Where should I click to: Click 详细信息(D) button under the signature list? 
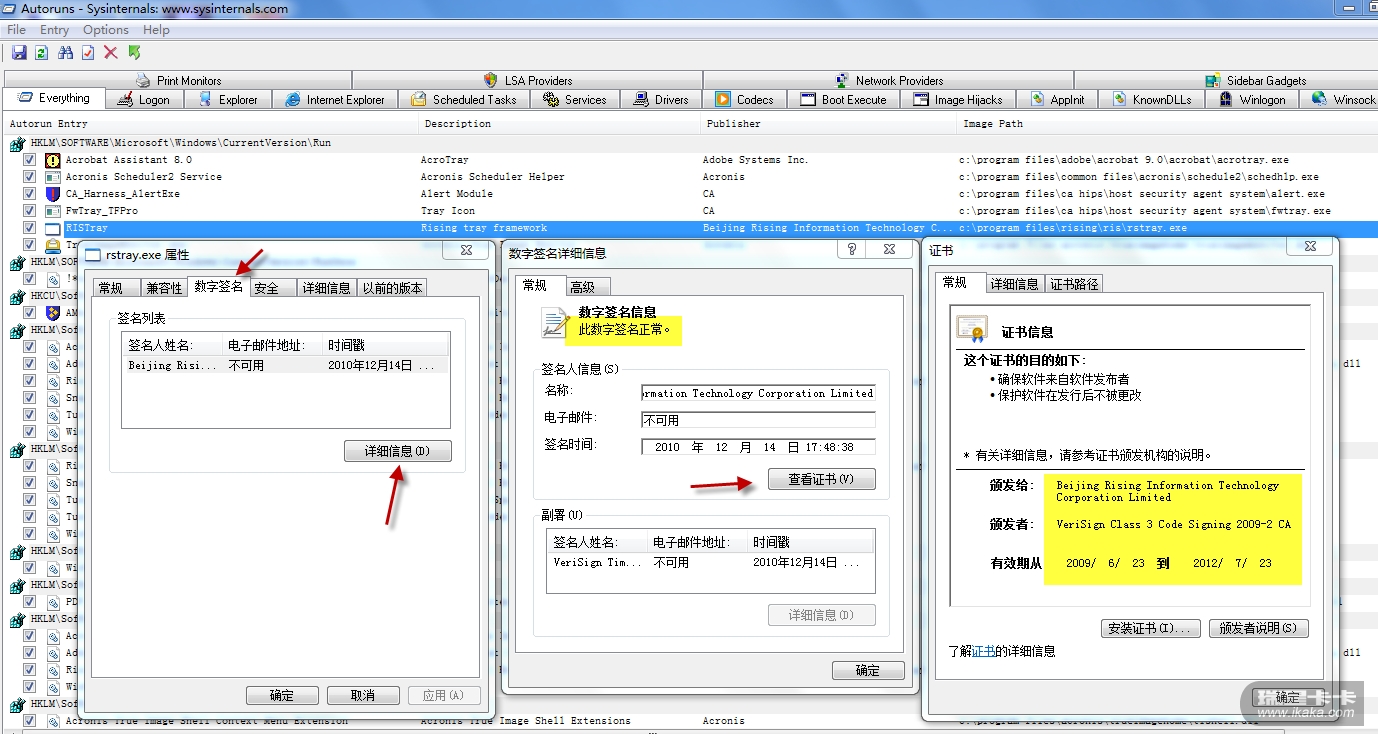pos(397,451)
